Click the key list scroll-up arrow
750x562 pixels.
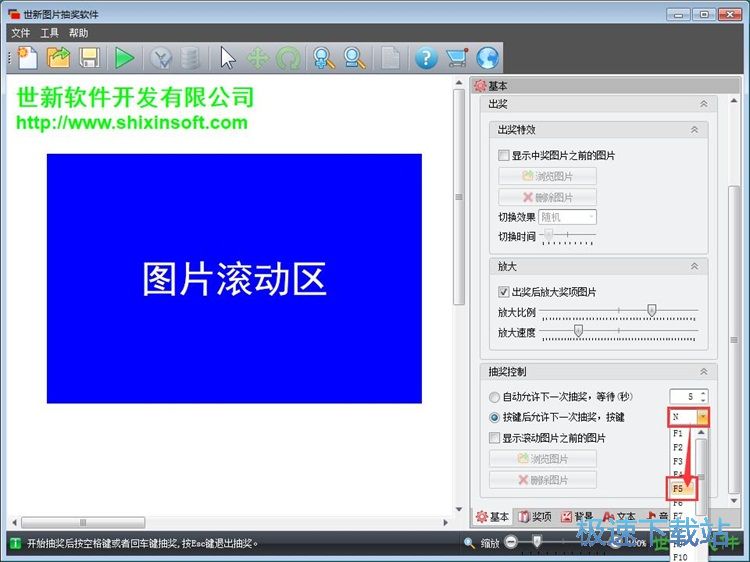(x=701, y=433)
